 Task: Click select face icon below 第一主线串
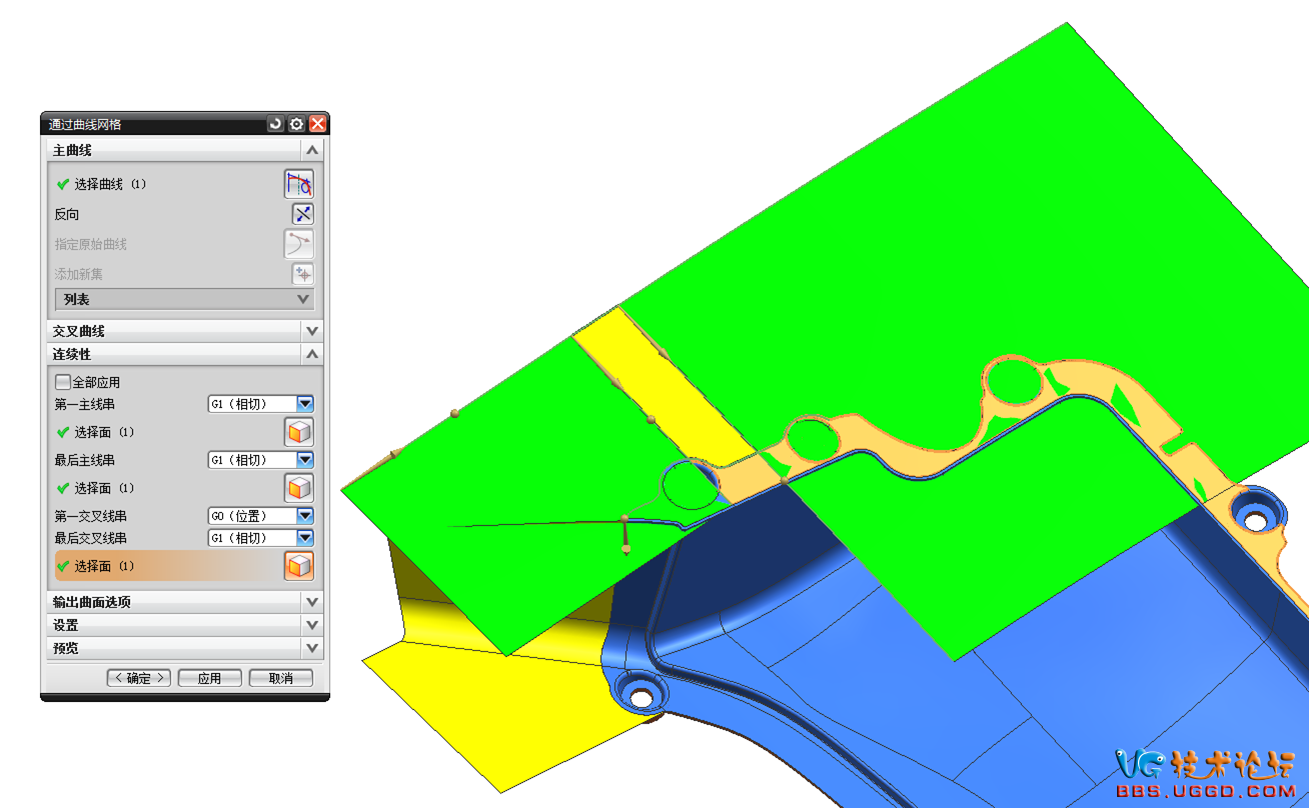click(299, 432)
